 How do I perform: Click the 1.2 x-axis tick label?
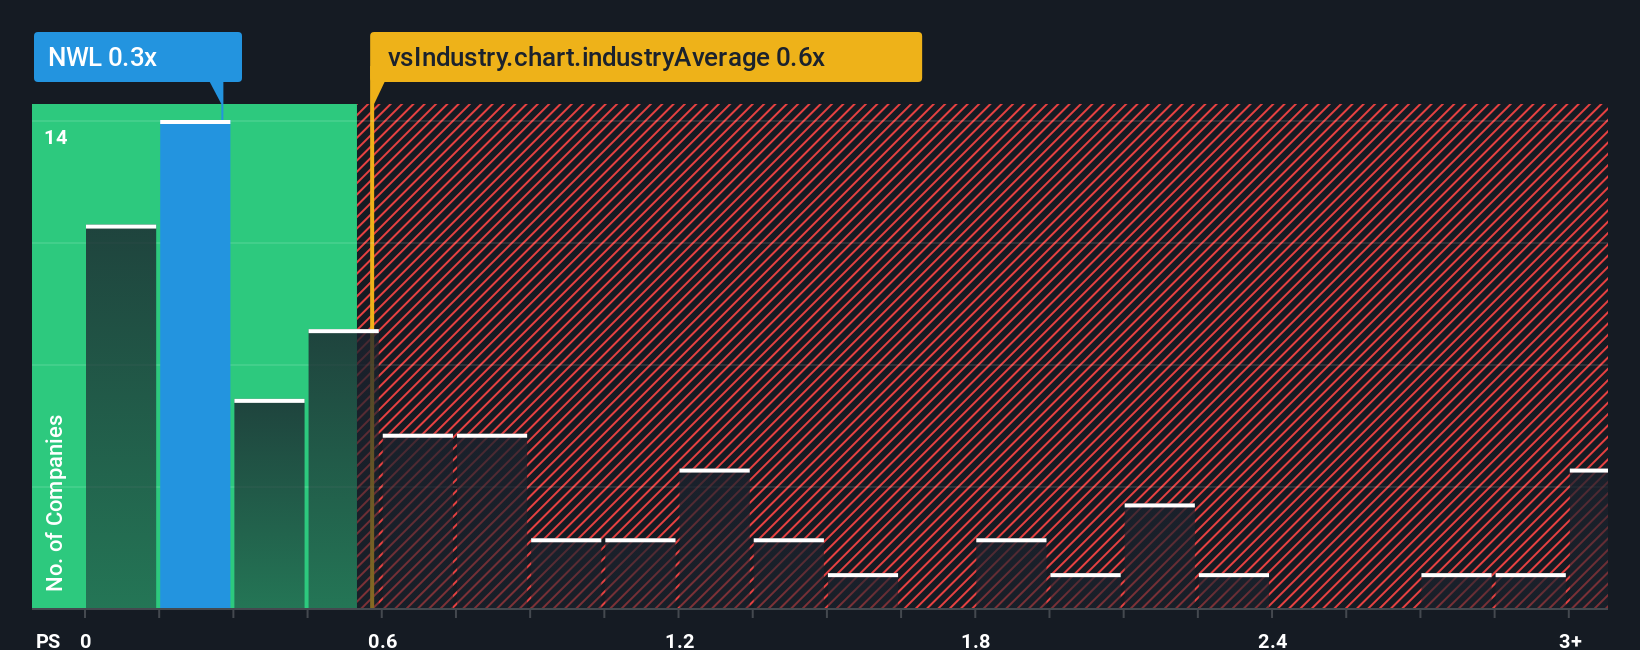(x=680, y=640)
